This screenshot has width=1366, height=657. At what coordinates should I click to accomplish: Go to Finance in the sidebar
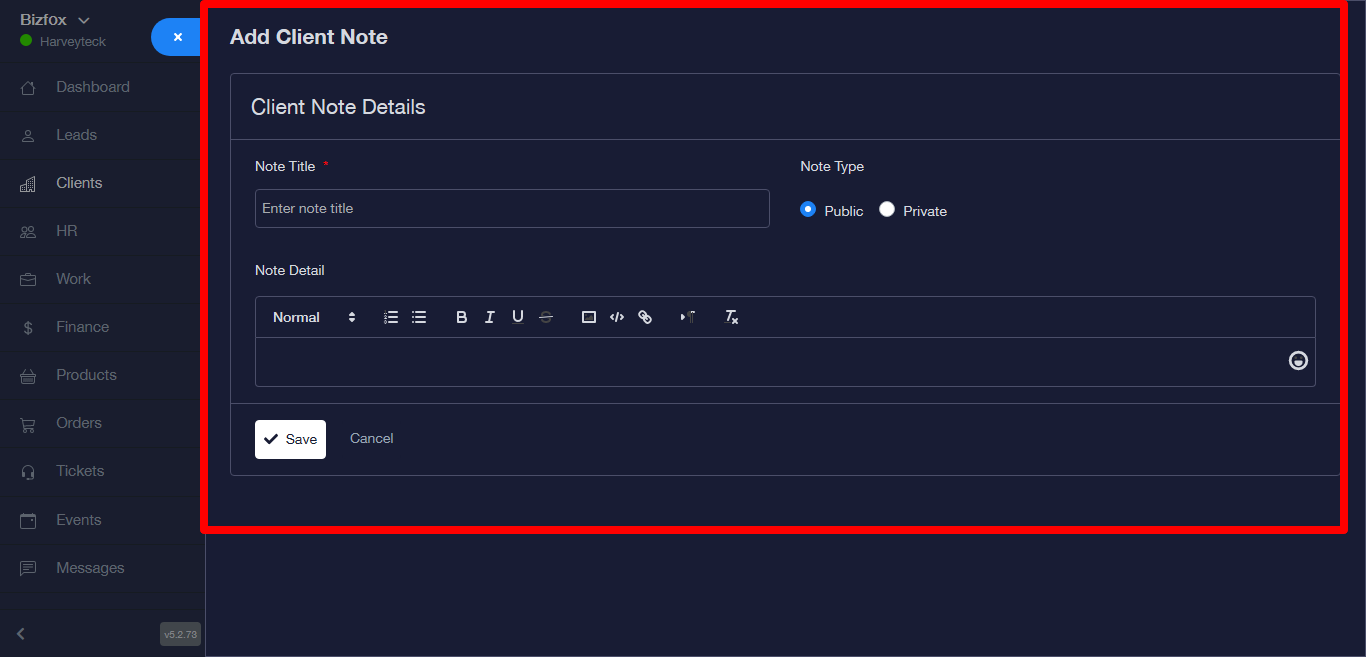point(82,327)
